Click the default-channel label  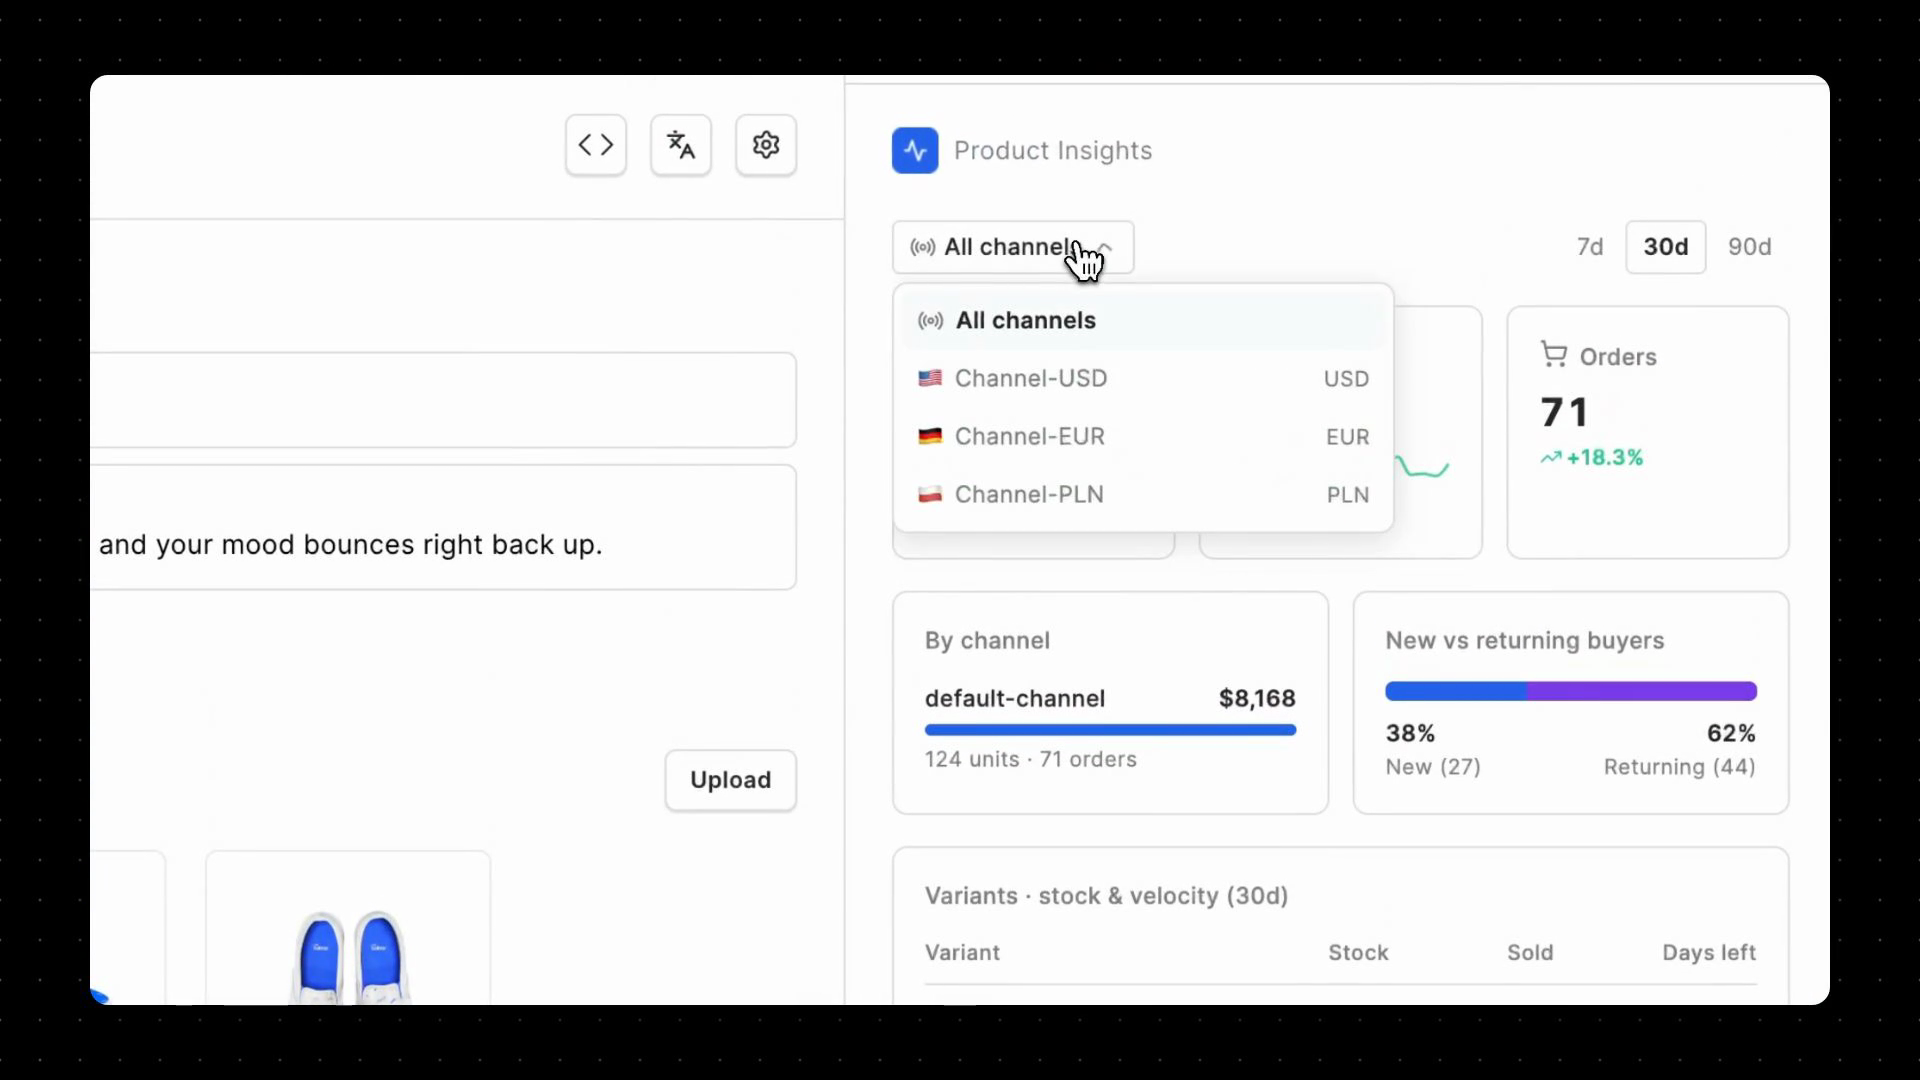(1015, 698)
